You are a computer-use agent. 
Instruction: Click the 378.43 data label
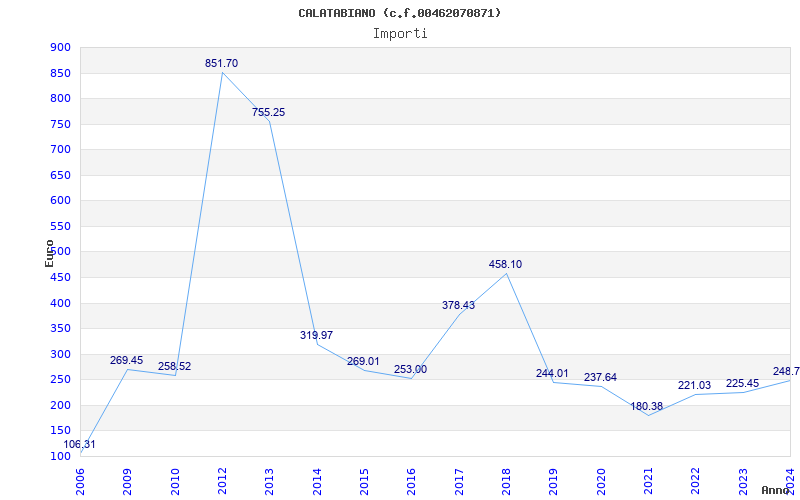[458, 305]
